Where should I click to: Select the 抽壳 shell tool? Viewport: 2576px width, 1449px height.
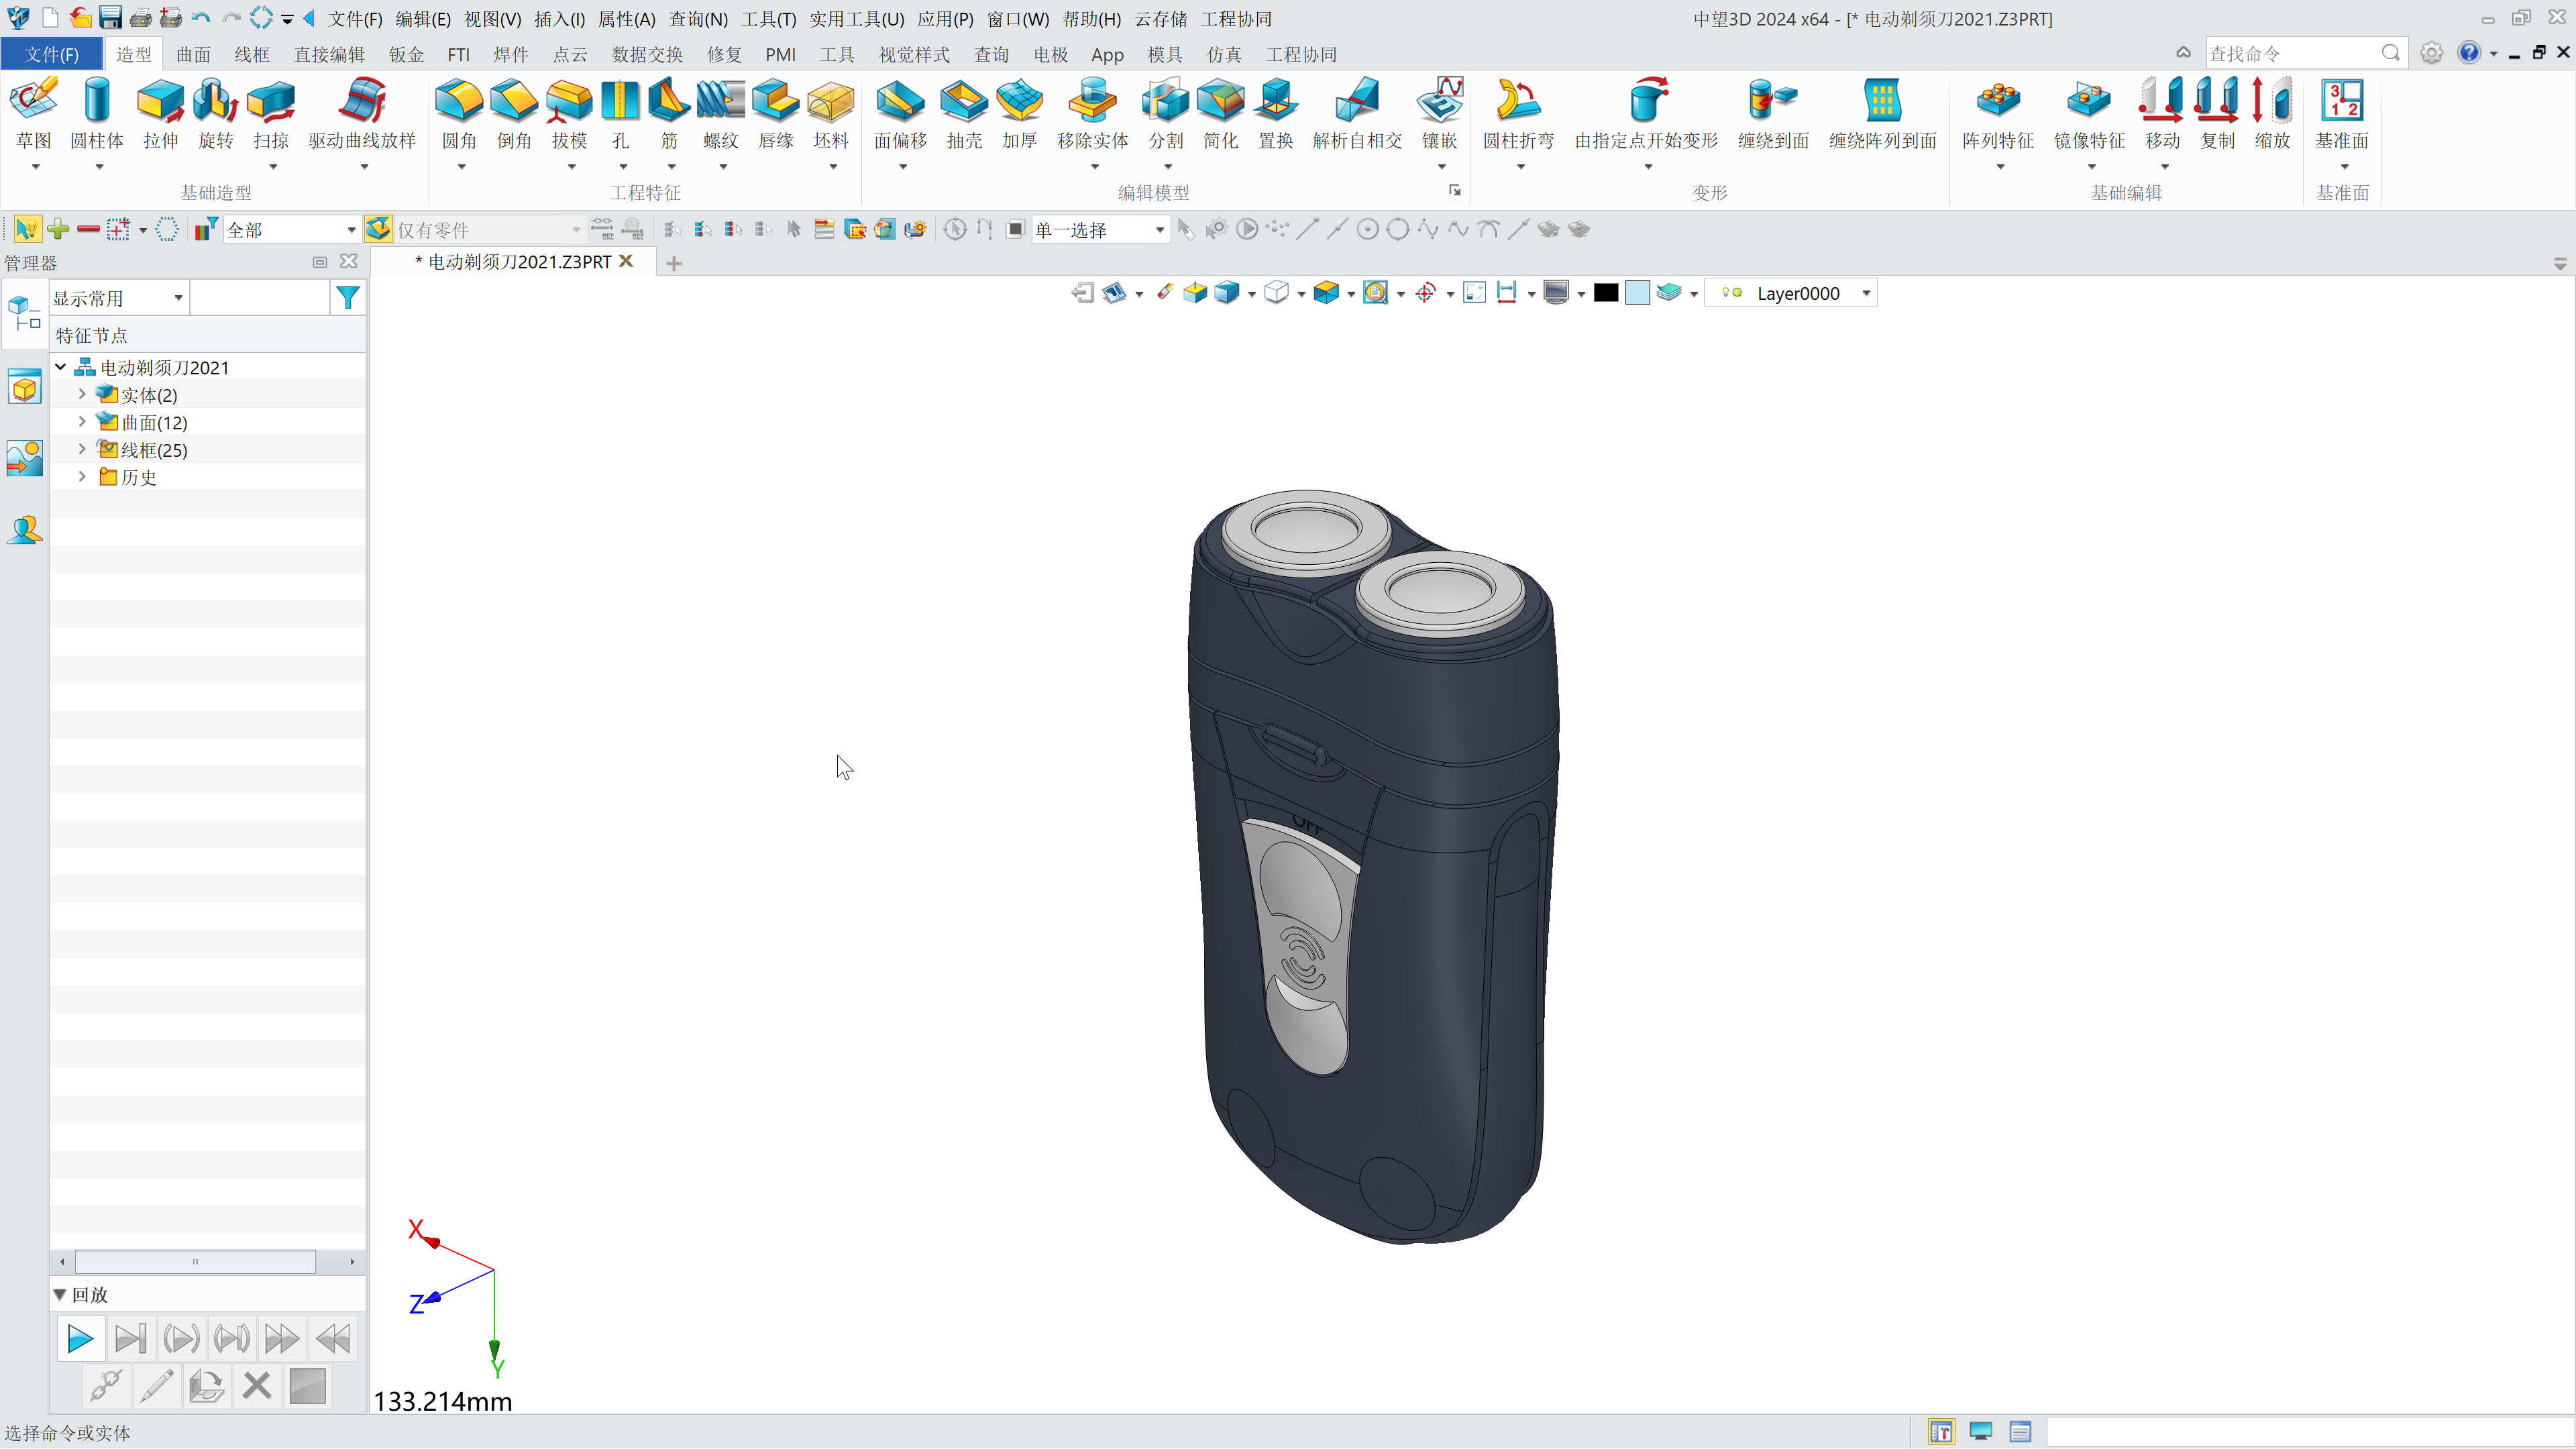(x=964, y=114)
